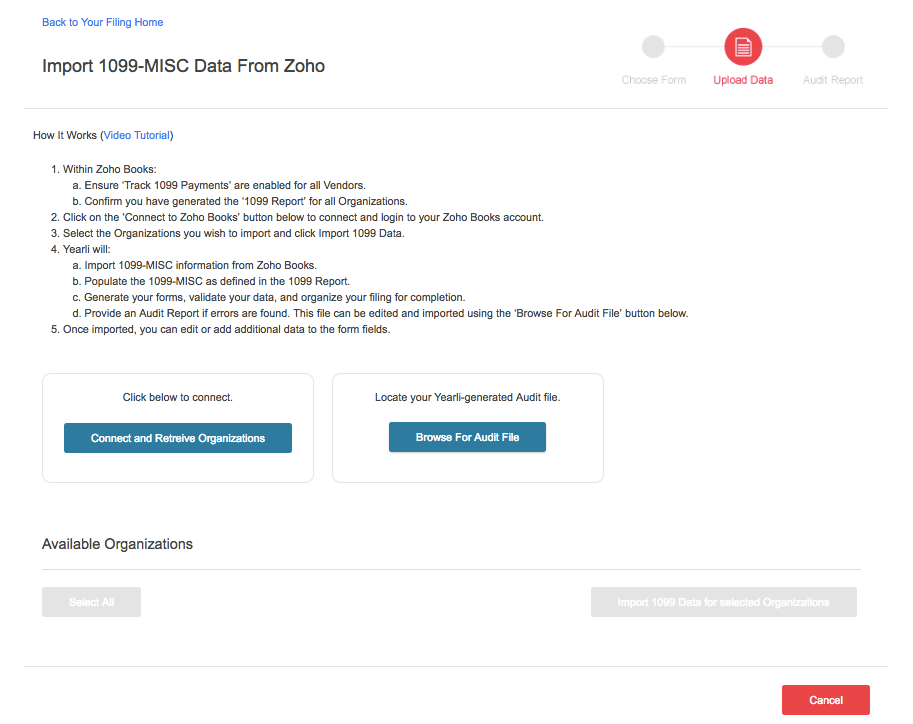Click the Available Organizations section heading

click(117, 544)
